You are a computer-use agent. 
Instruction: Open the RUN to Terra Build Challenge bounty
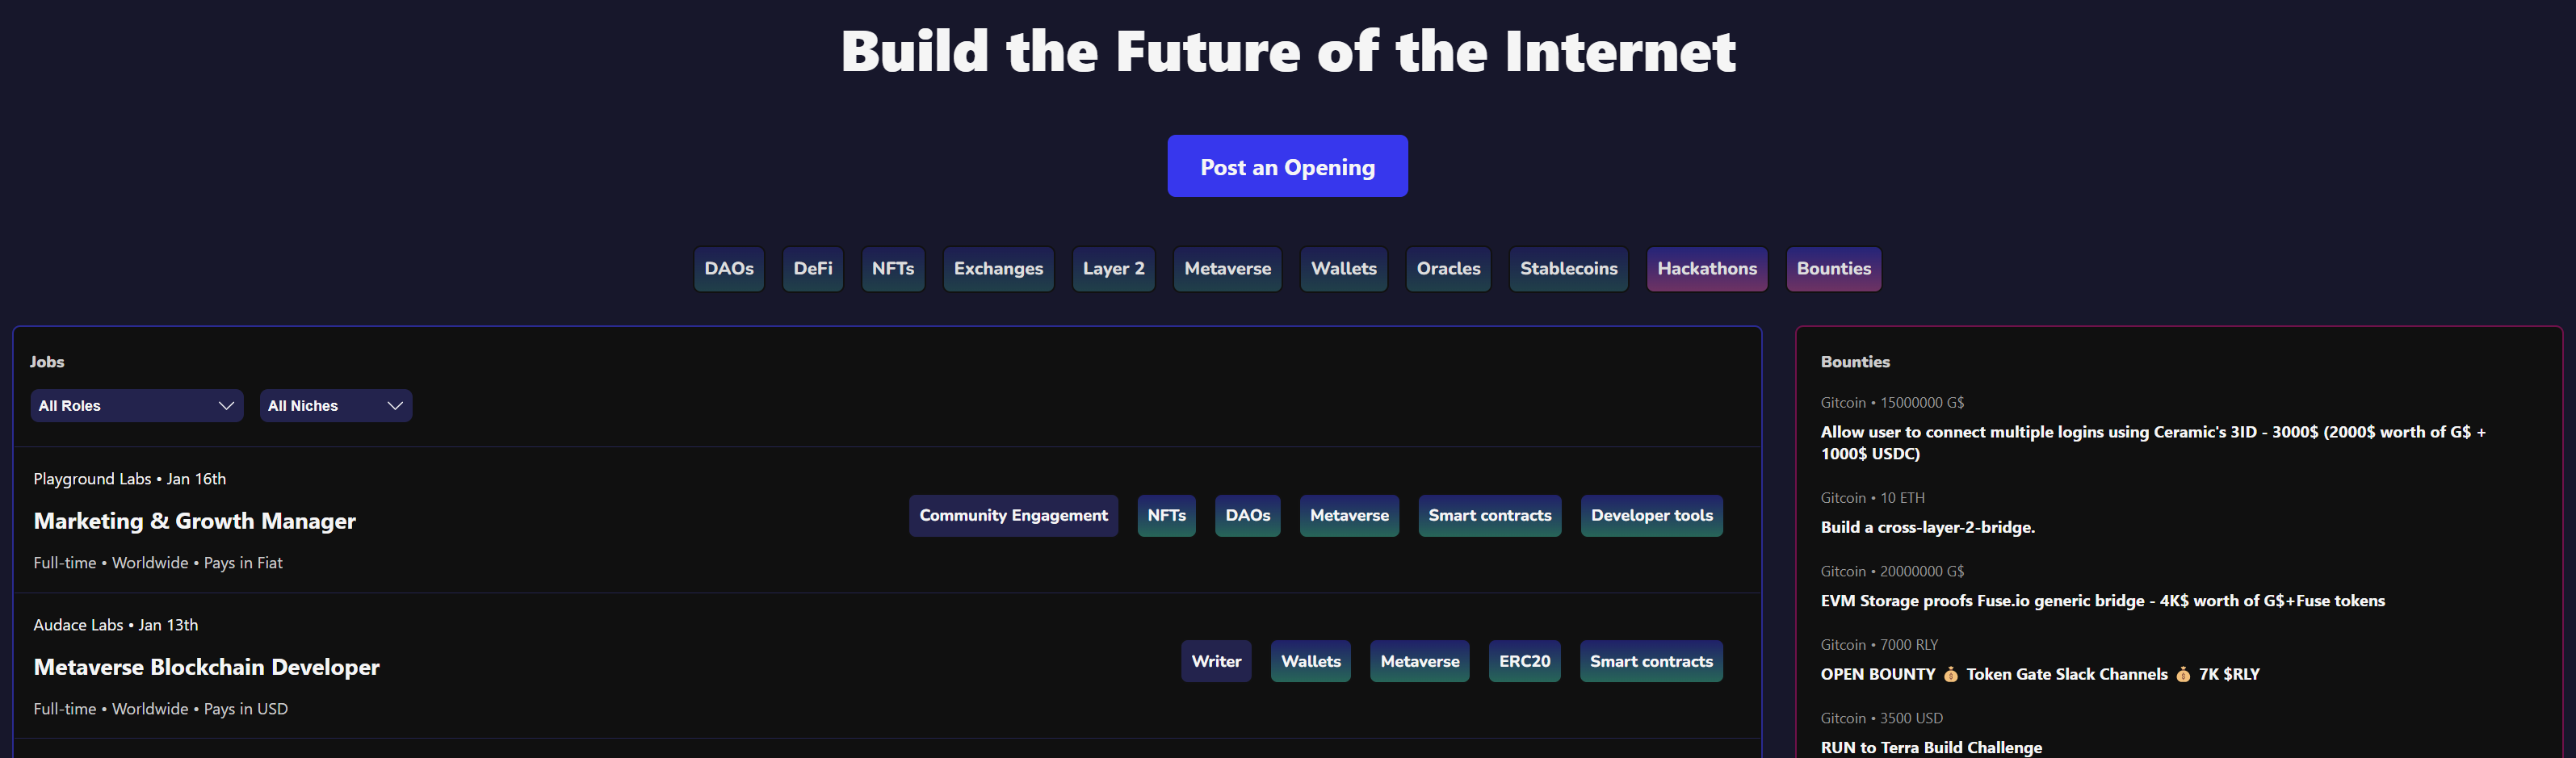[x=1931, y=747]
